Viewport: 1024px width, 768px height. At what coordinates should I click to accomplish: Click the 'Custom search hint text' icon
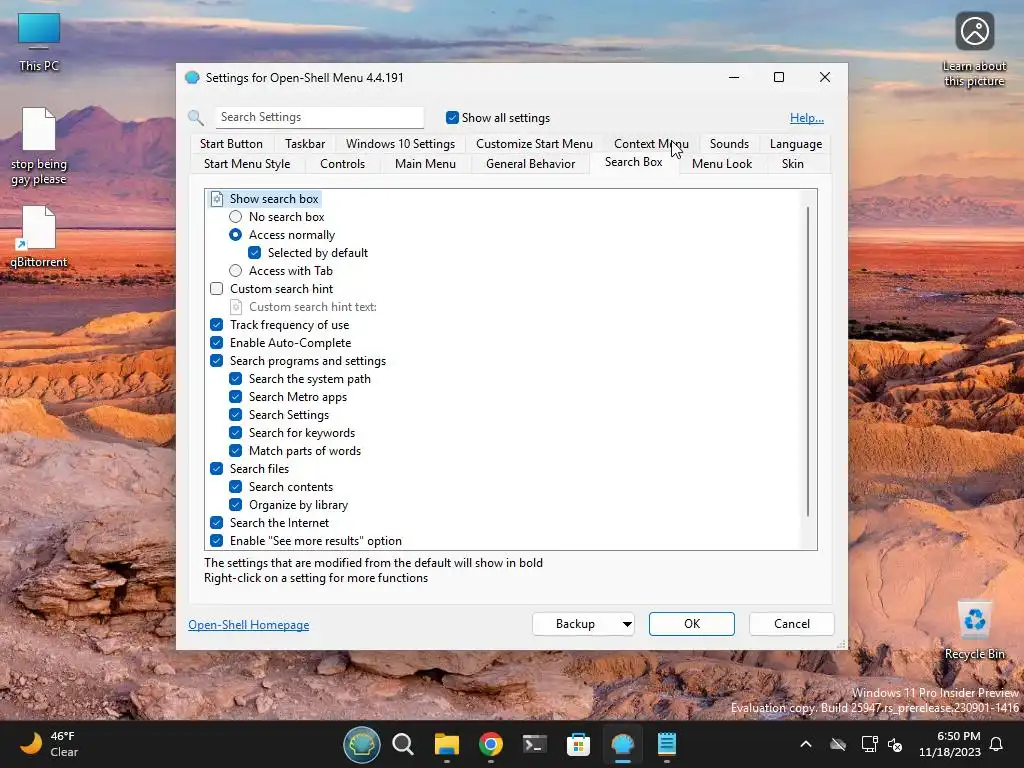pos(236,307)
